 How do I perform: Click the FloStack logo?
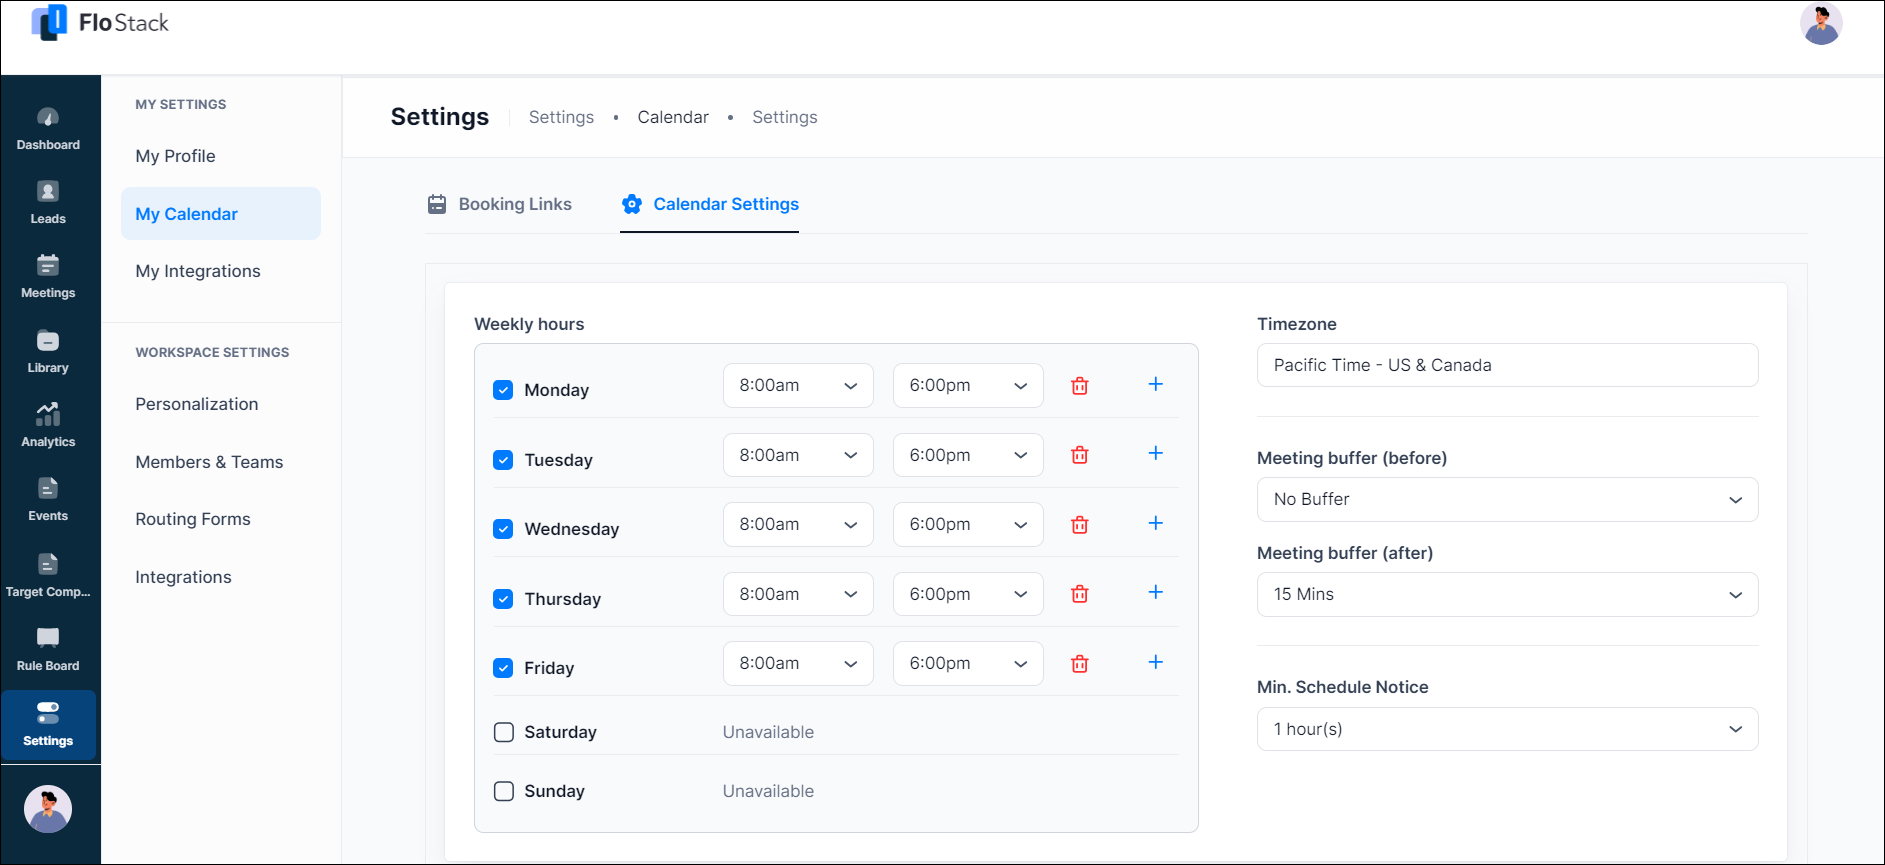(x=100, y=22)
